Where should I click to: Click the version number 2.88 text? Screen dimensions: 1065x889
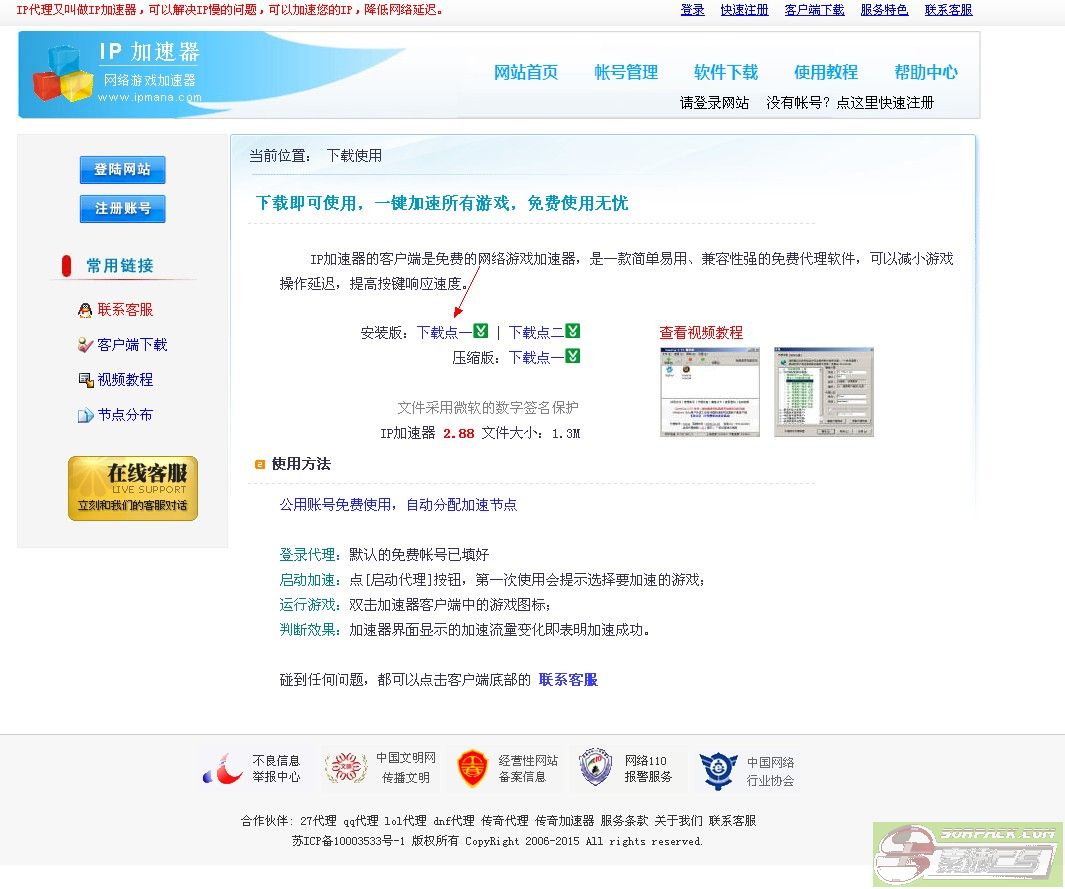458,433
